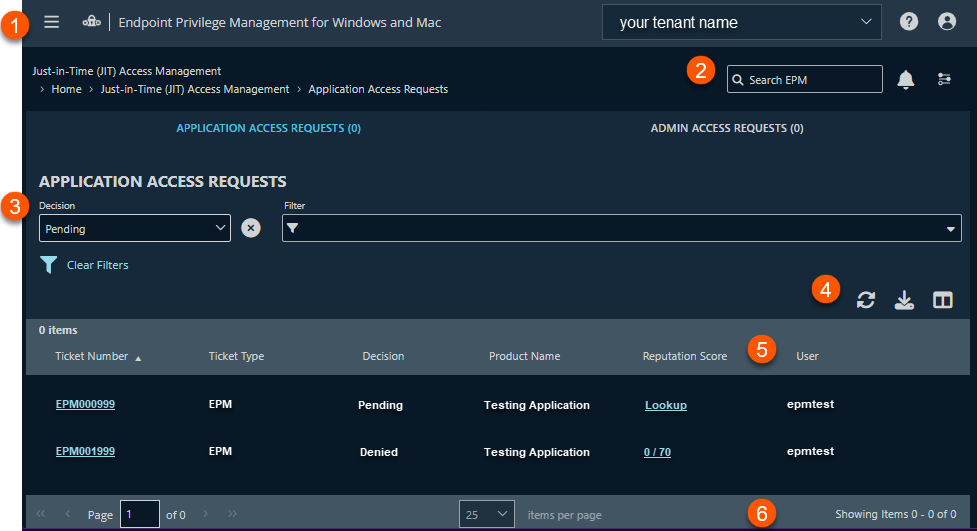
Task: Click Testing Application in EPM000999 row
Action: coord(536,405)
